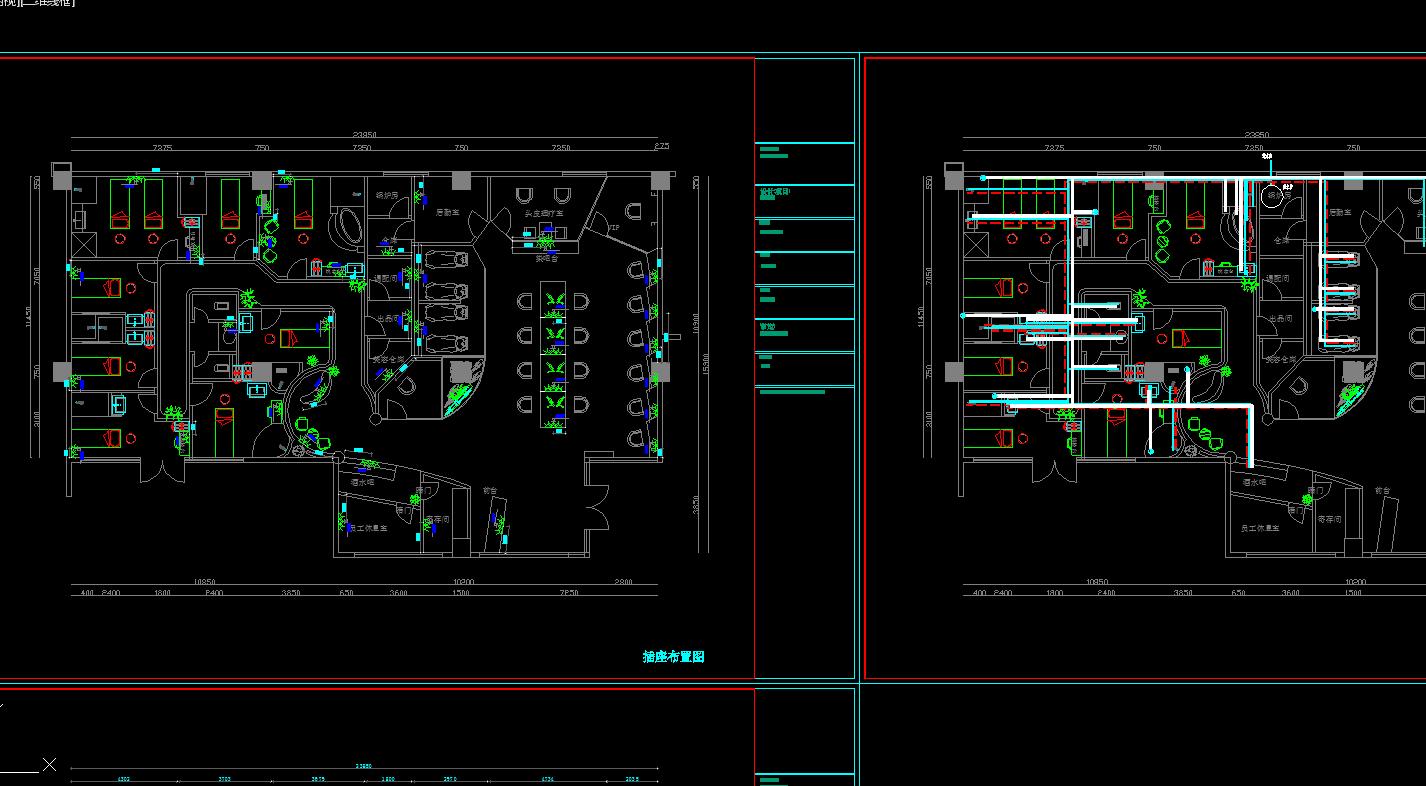Select 酒水吧 label in the piping plan

1255,482
